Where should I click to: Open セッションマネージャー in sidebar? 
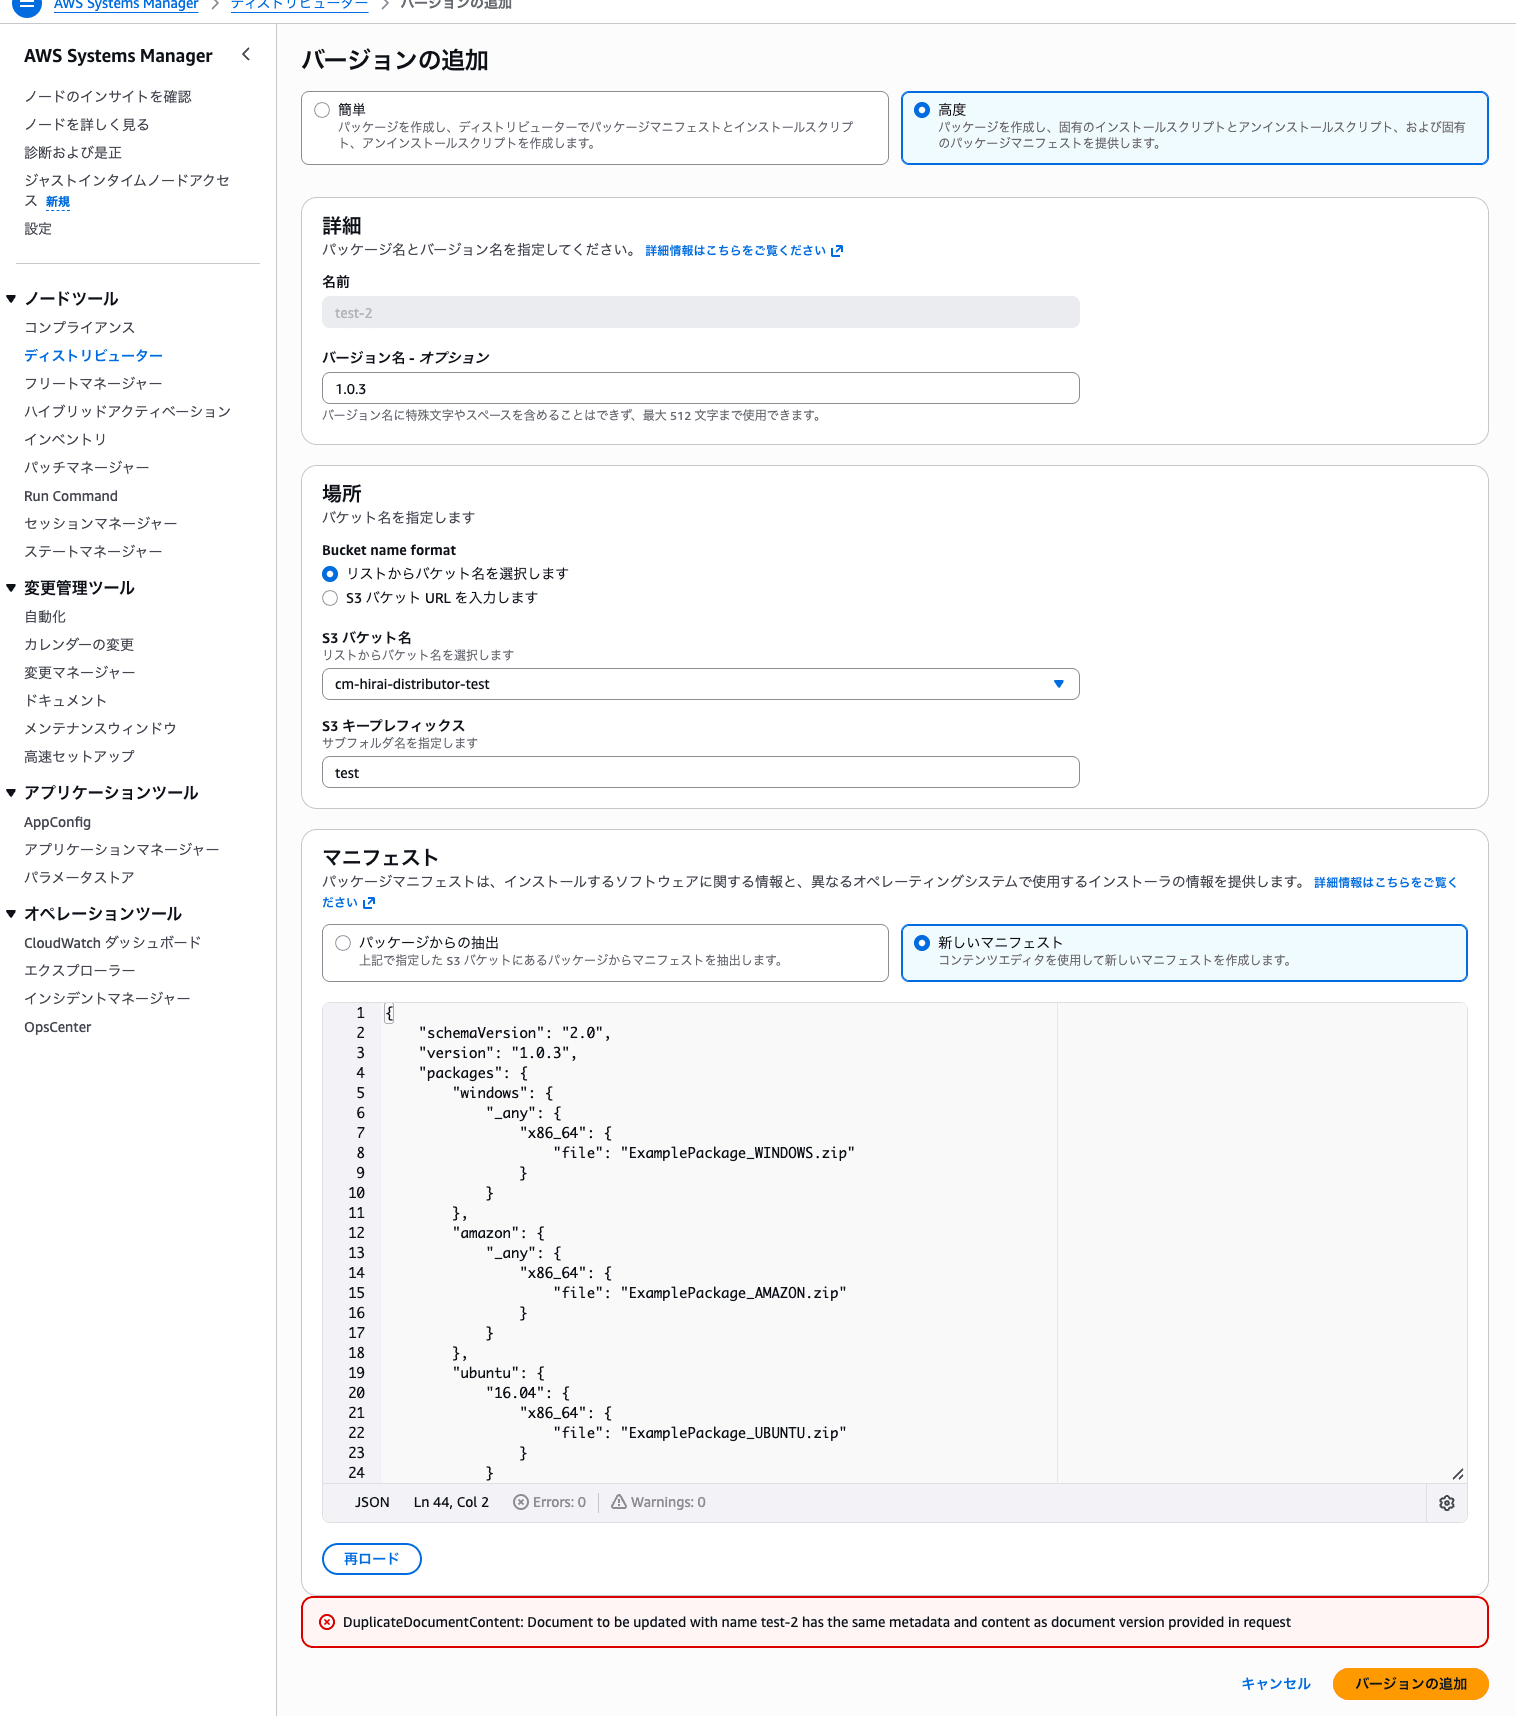(101, 524)
